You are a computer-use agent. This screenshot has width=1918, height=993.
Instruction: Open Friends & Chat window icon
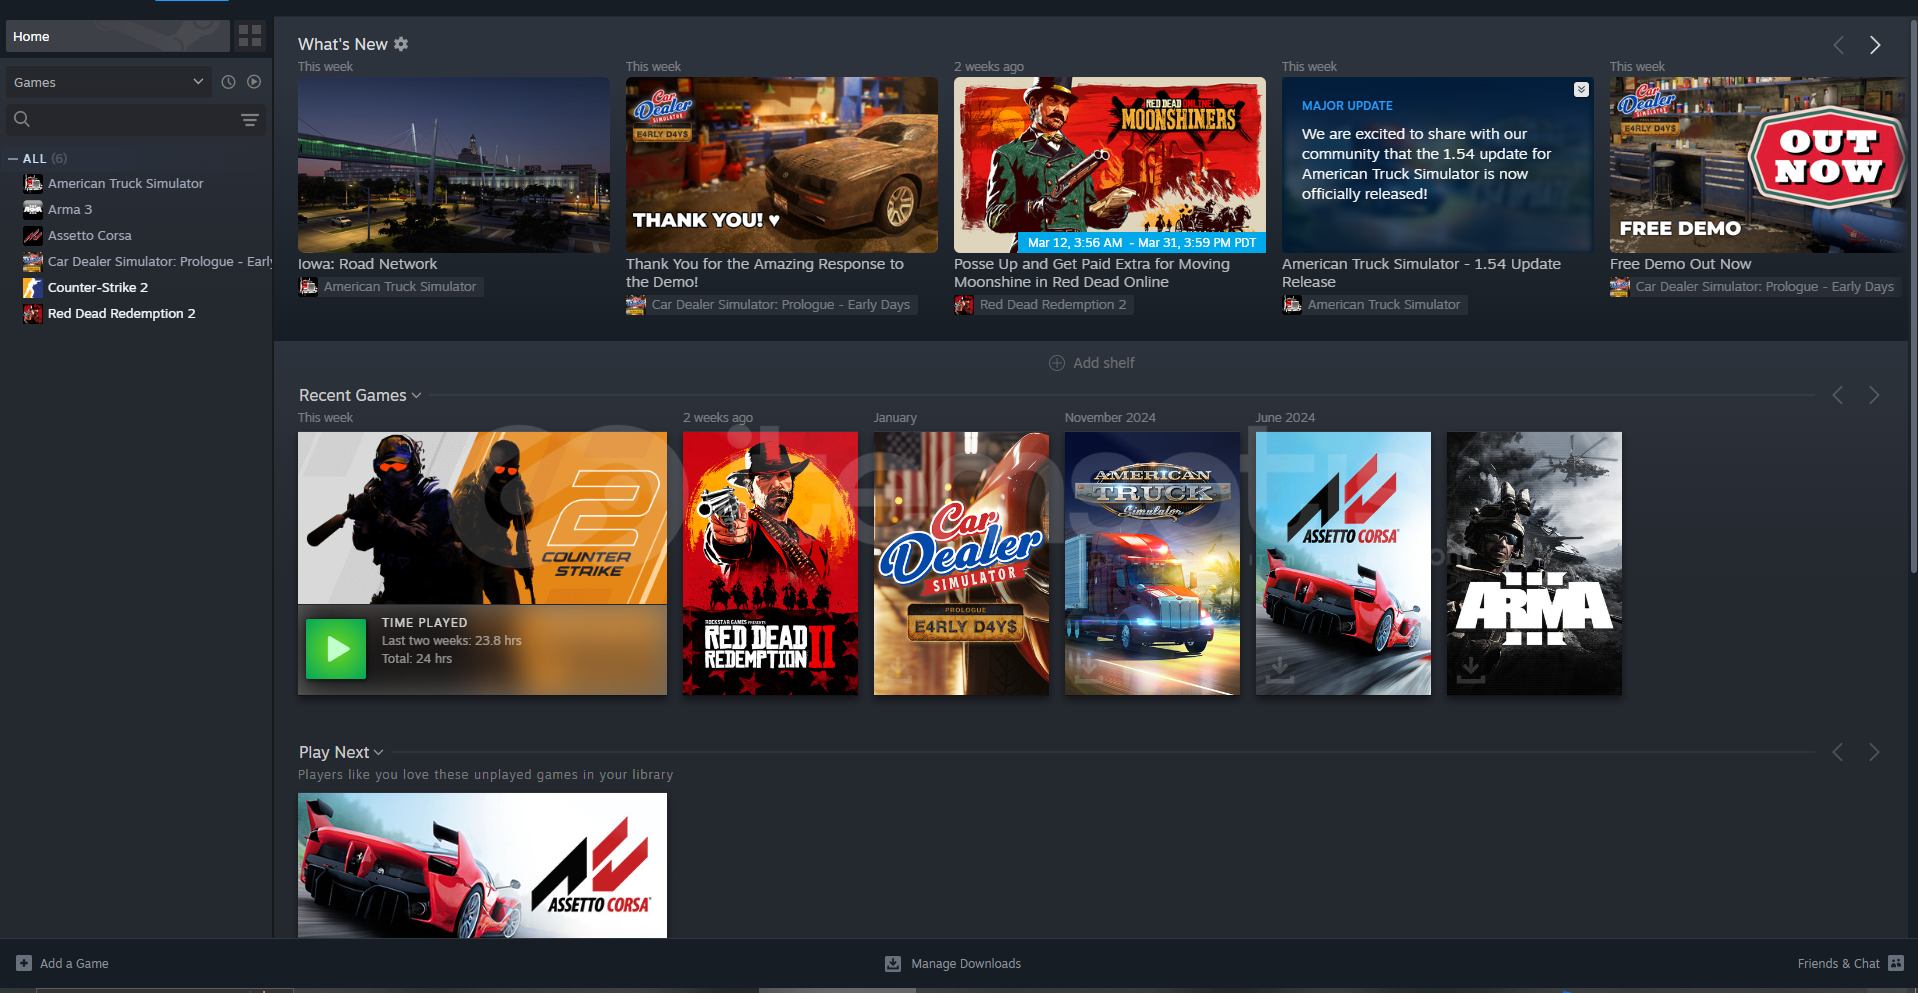coord(1896,963)
